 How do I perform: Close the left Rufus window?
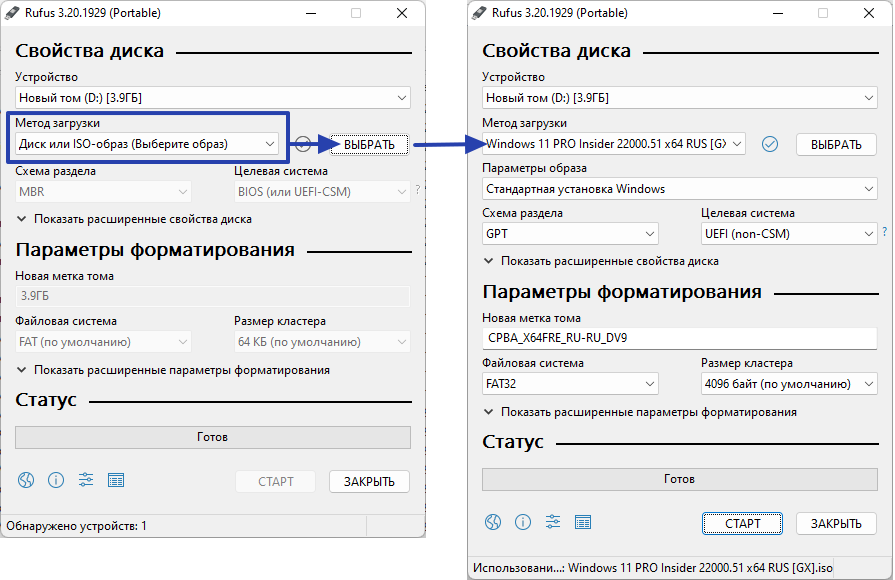402,13
